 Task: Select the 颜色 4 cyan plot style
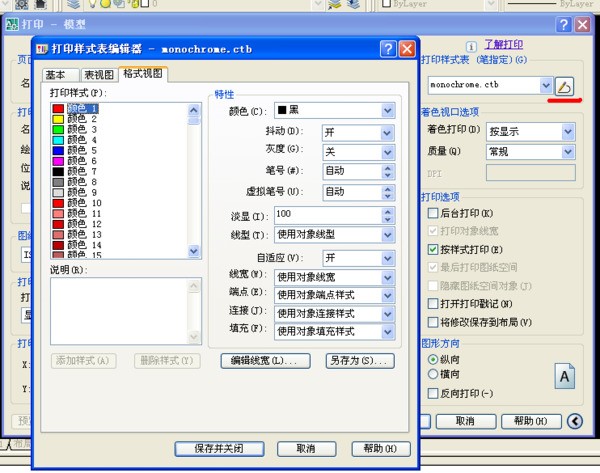[75, 140]
